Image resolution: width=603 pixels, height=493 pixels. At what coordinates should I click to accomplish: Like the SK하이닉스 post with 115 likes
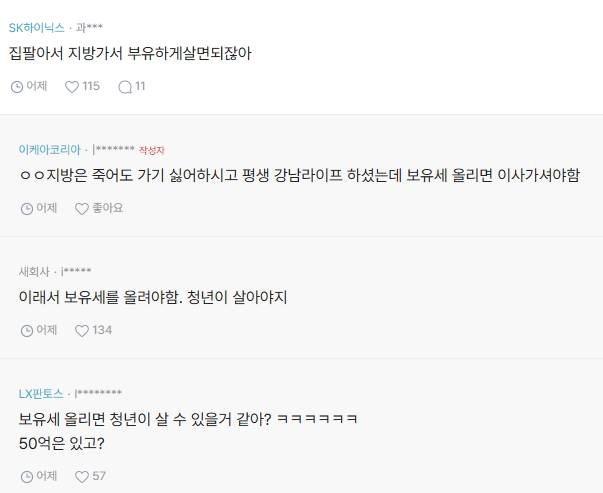tap(72, 87)
